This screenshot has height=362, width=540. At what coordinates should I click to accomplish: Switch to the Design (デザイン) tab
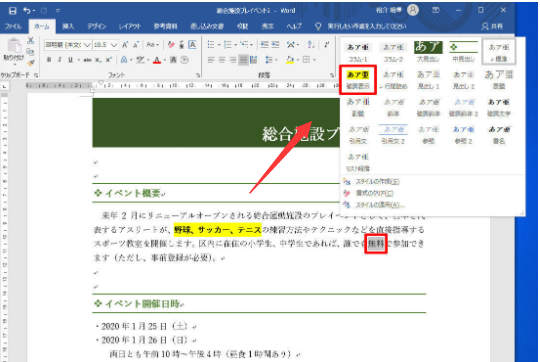pos(96,27)
